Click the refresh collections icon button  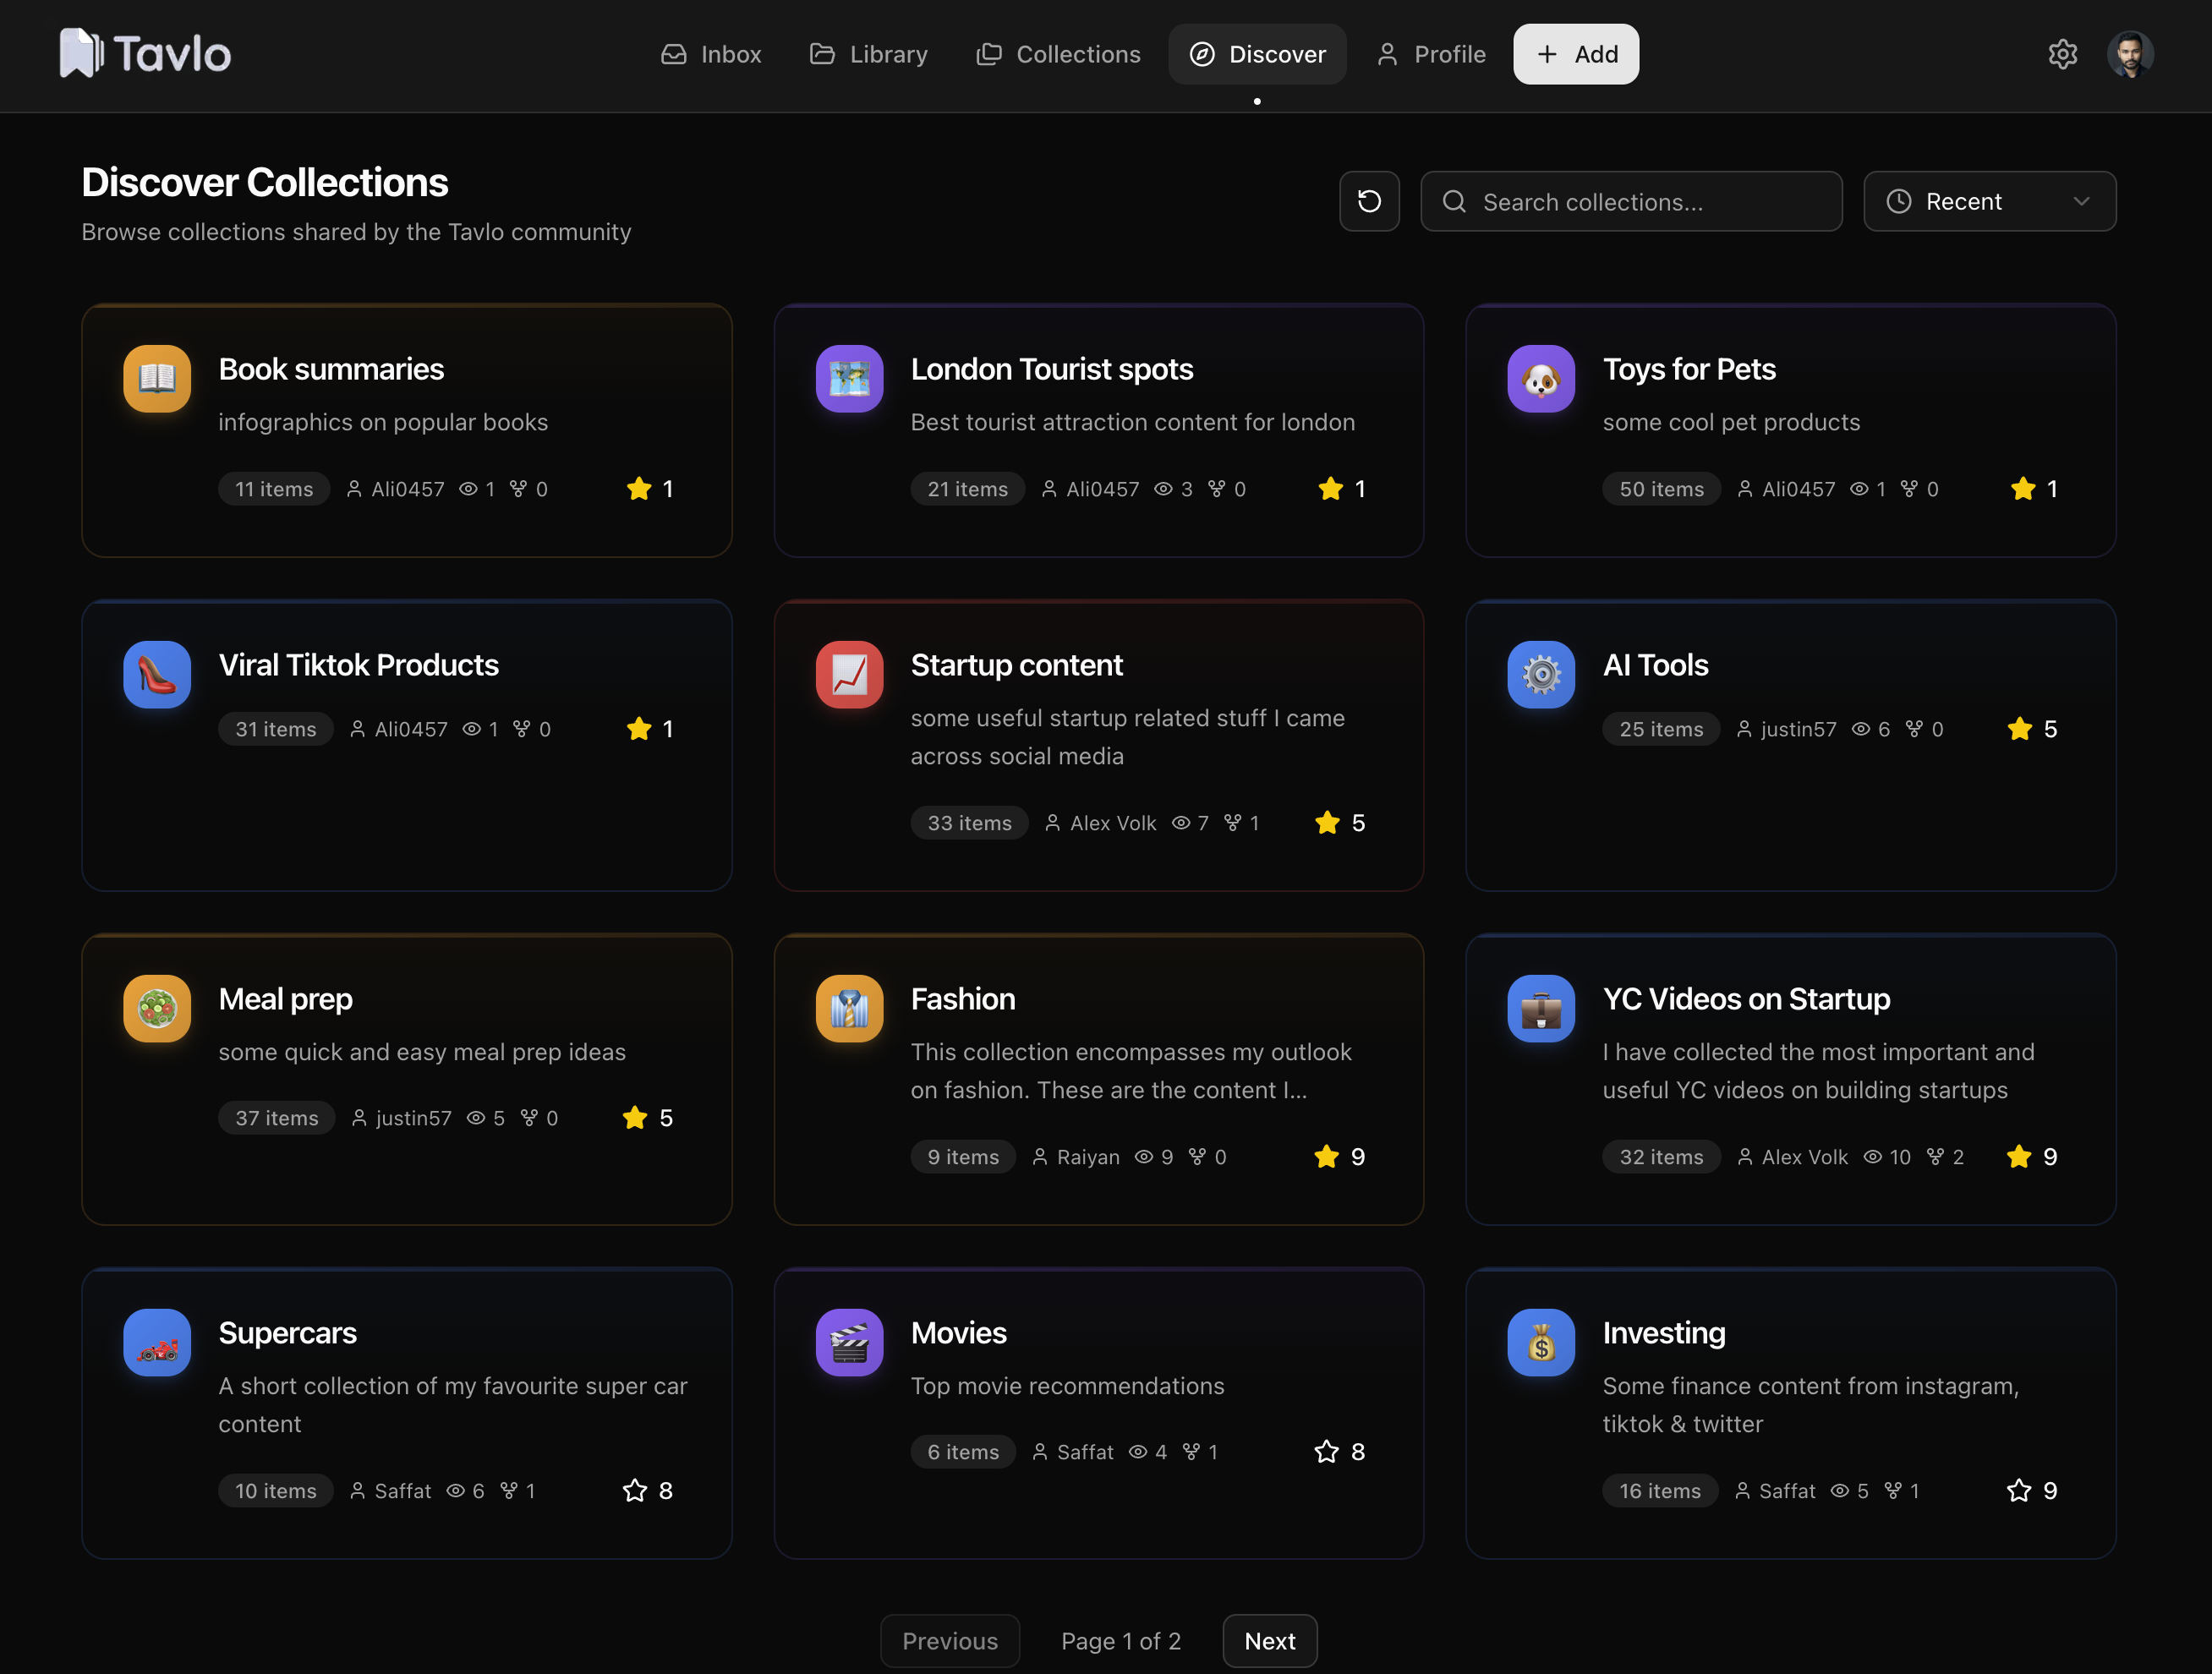tap(1369, 201)
